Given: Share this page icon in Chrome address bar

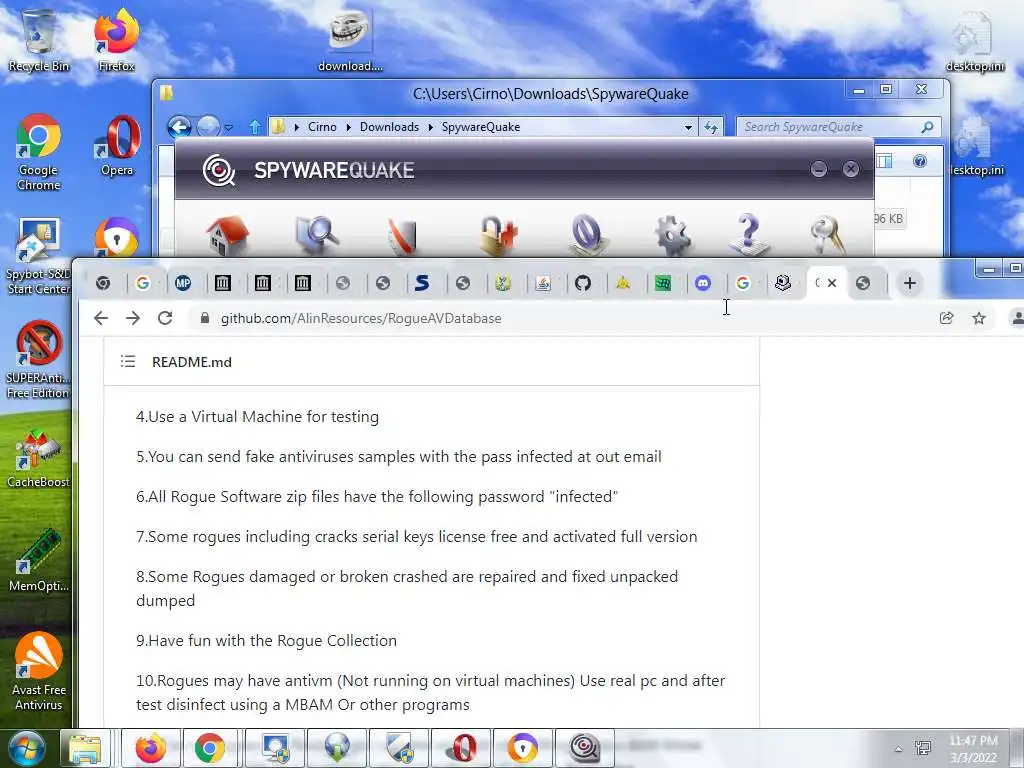Looking at the screenshot, I should 946,318.
